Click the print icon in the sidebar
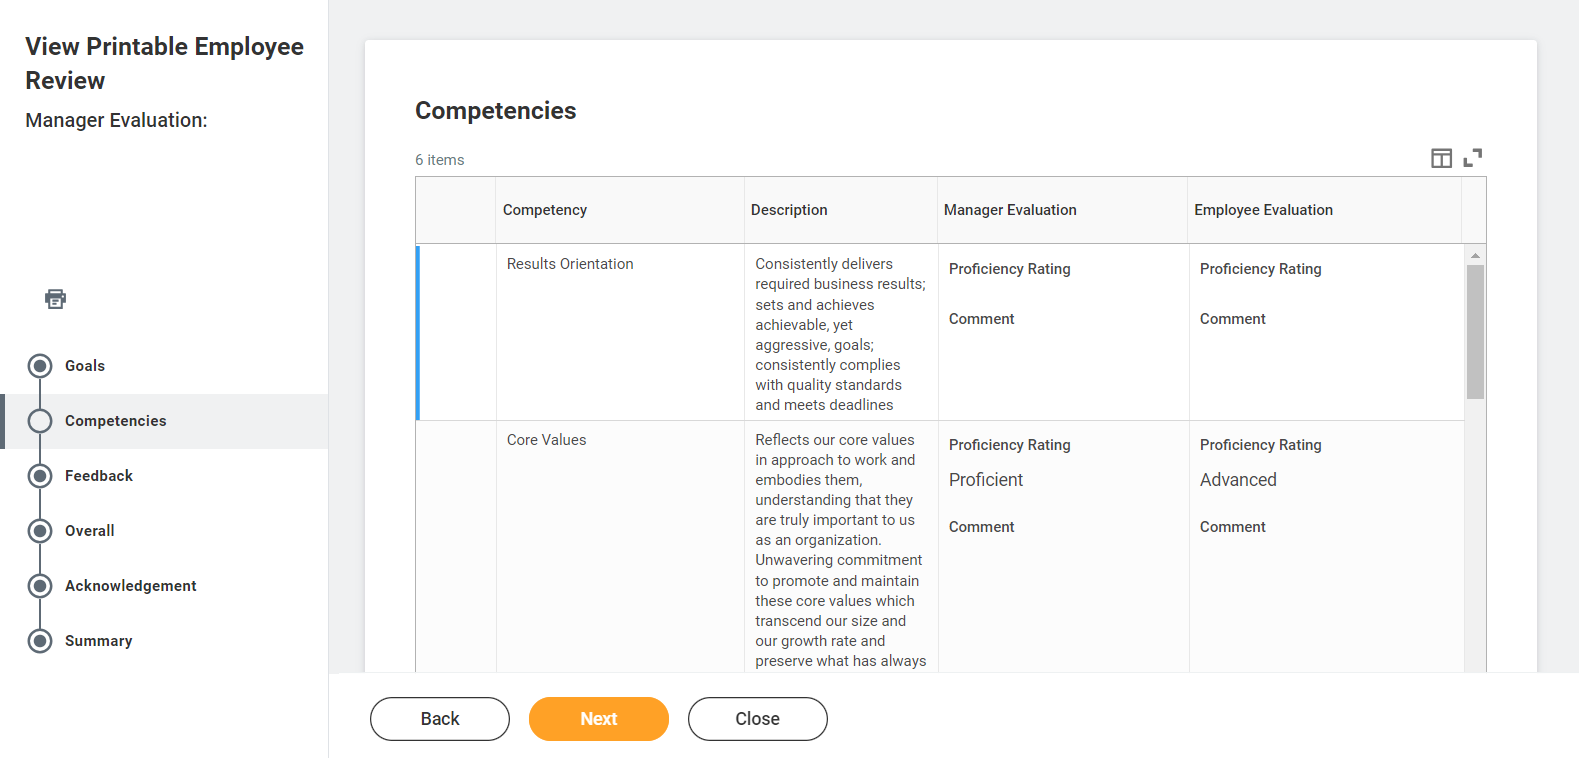This screenshot has width=1579, height=758. click(55, 298)
